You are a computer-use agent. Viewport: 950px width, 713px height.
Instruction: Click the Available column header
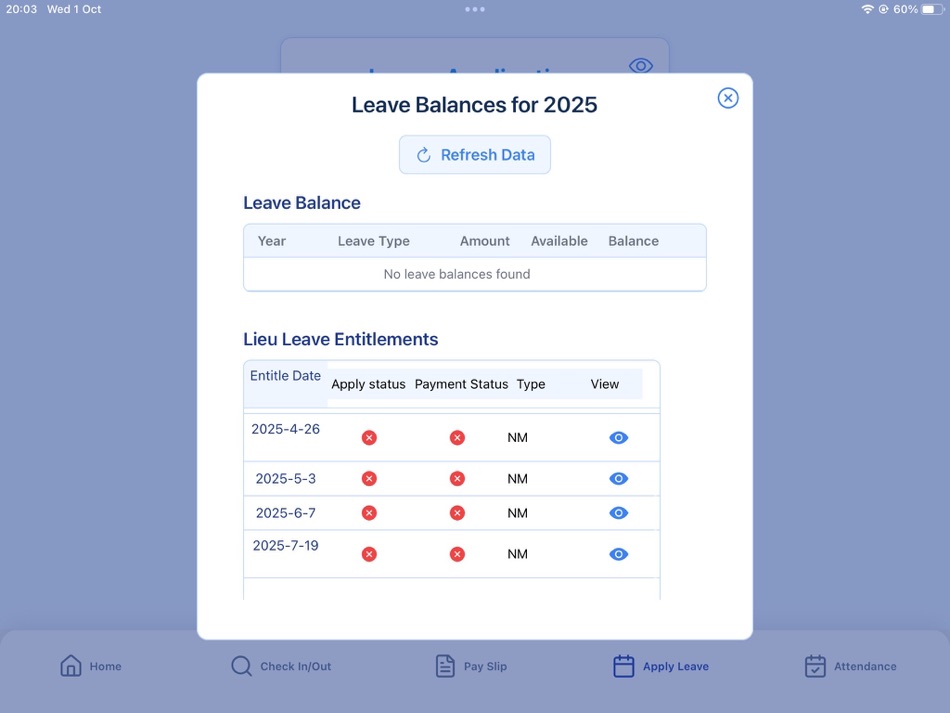pyautogui.click(x=559, y=241)
